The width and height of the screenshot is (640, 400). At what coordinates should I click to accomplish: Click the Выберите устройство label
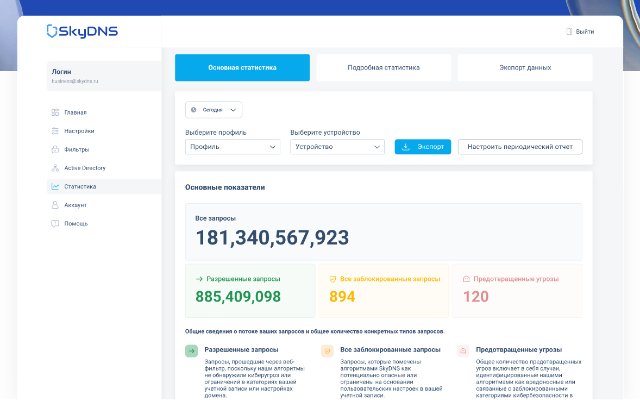pos(325,132)
